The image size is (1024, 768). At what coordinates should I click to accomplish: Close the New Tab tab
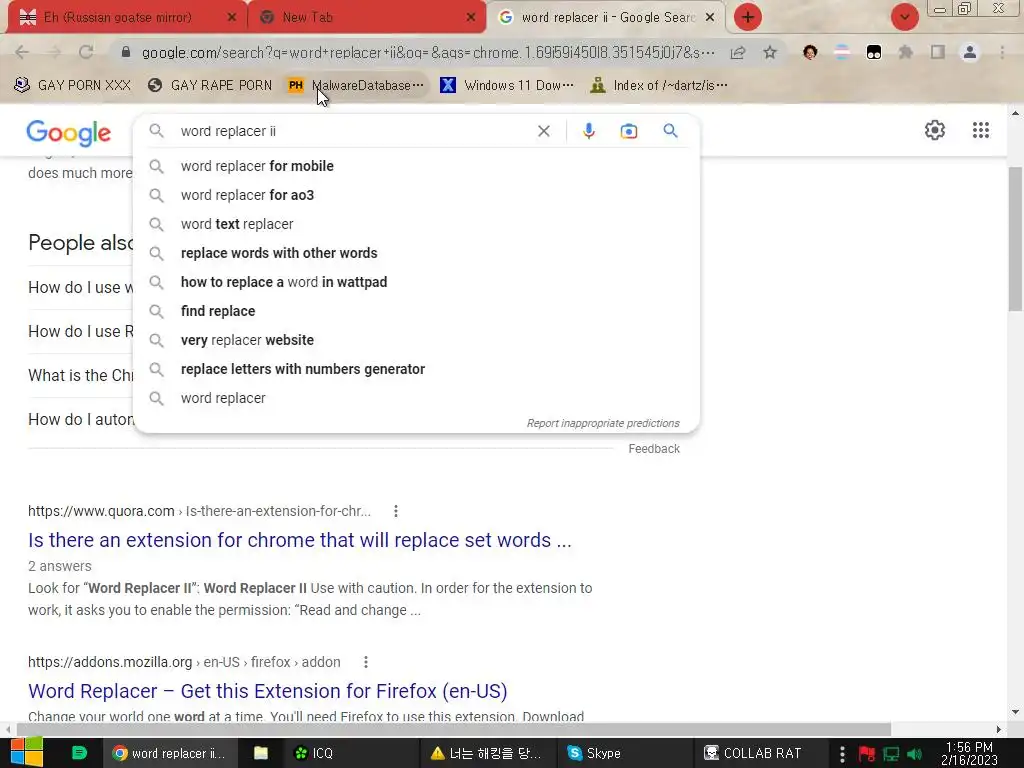(x=470, y=18)
